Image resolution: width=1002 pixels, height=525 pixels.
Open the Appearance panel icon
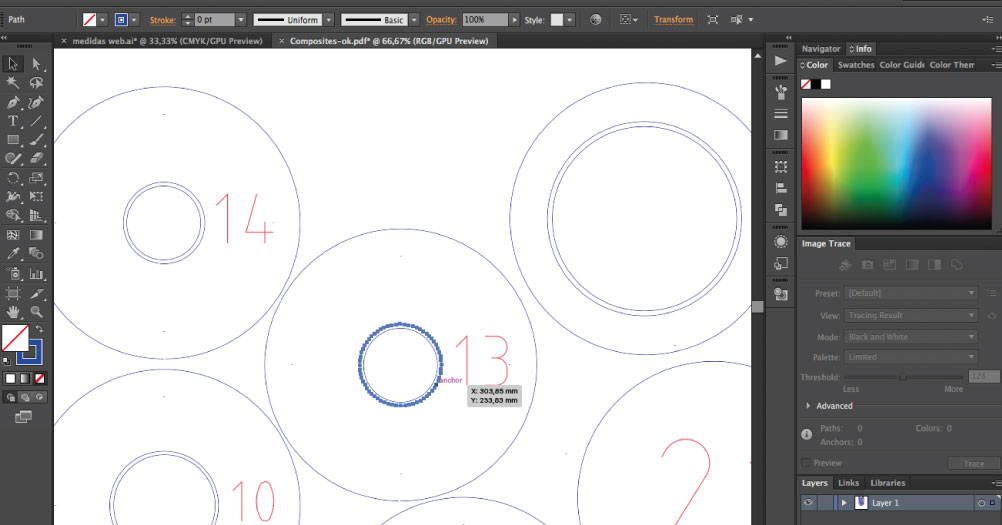[x=780, y=242]
